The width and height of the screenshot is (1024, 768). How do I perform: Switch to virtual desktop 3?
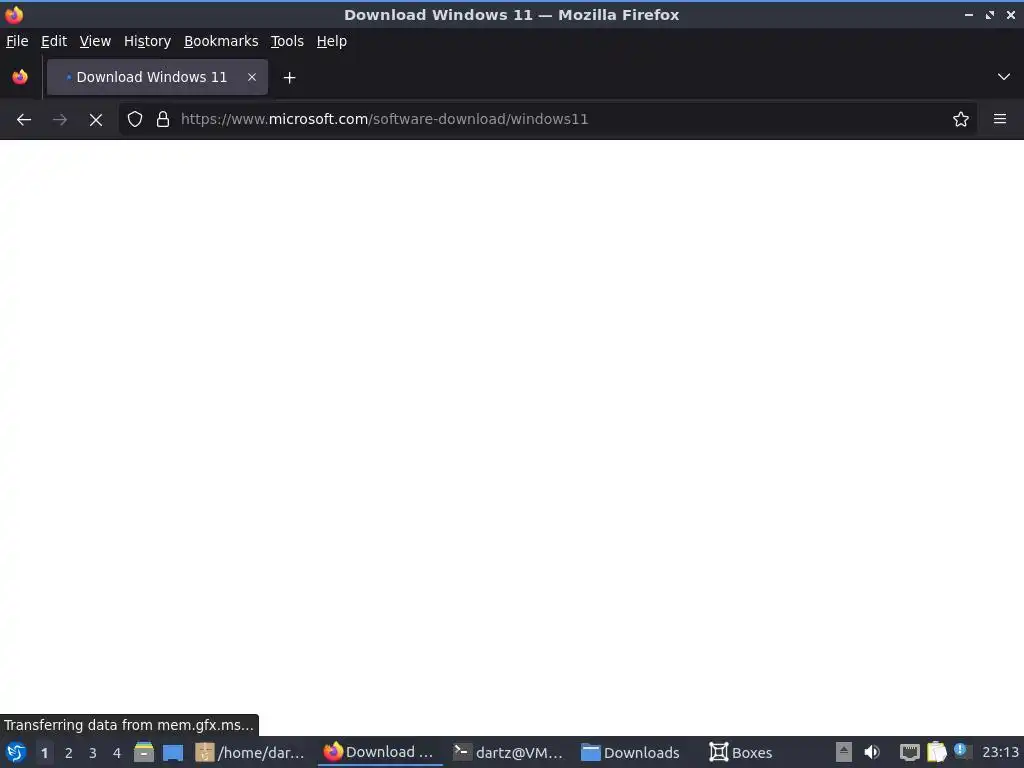(x=93, y=753)
